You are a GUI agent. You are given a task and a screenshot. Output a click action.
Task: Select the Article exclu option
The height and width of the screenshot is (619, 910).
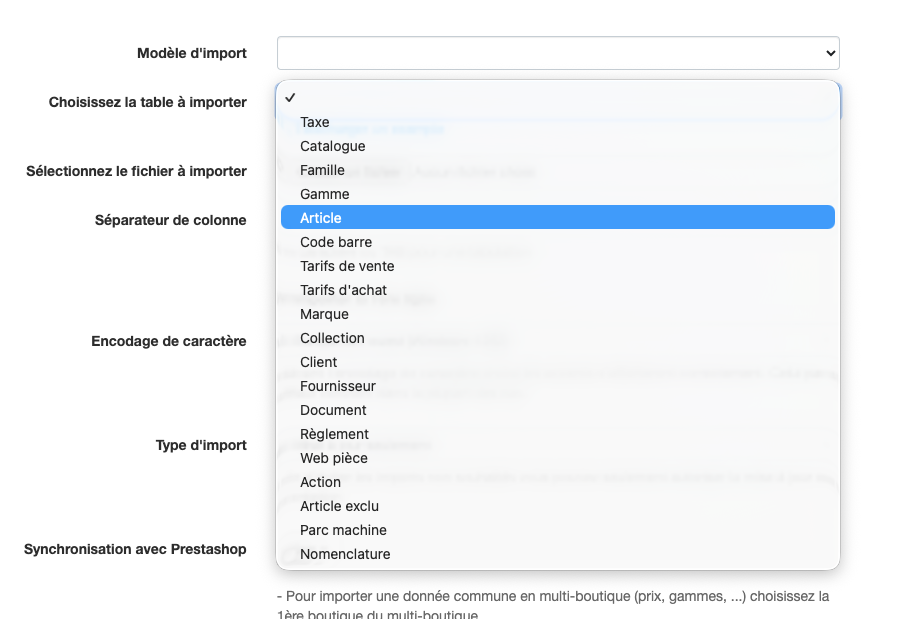coord(340,506)
